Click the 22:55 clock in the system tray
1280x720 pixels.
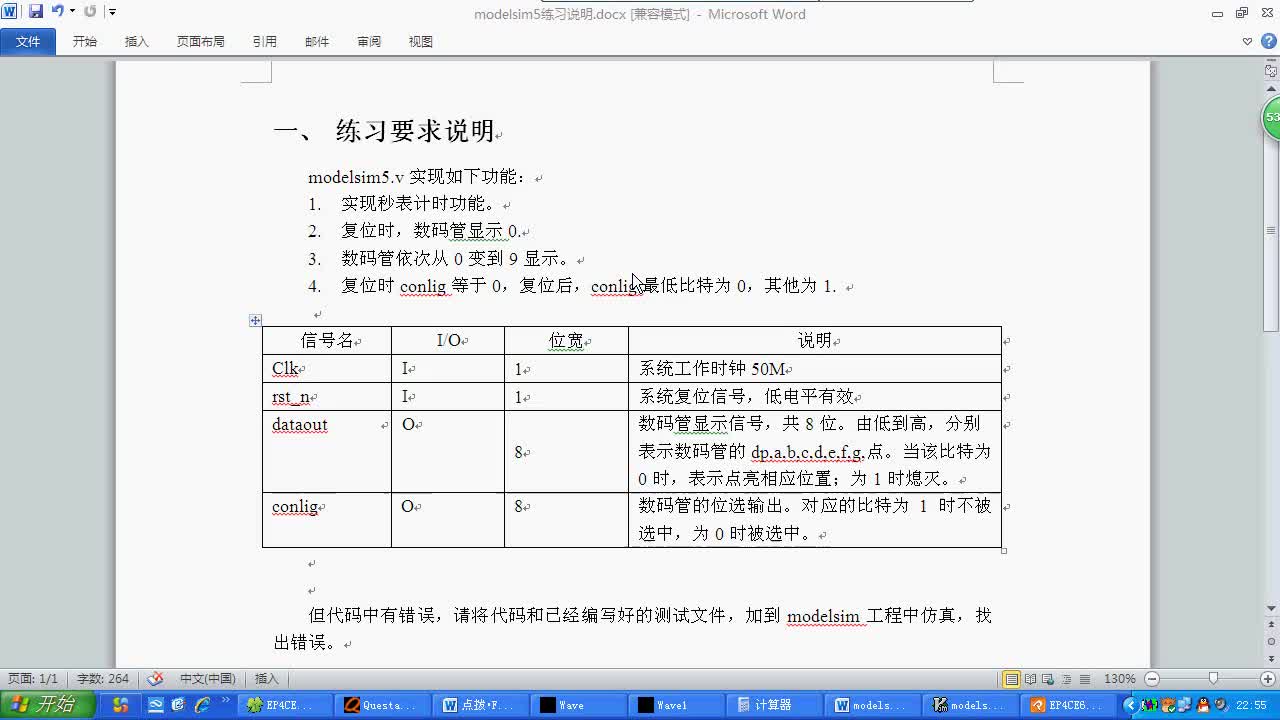[1251, 705]
